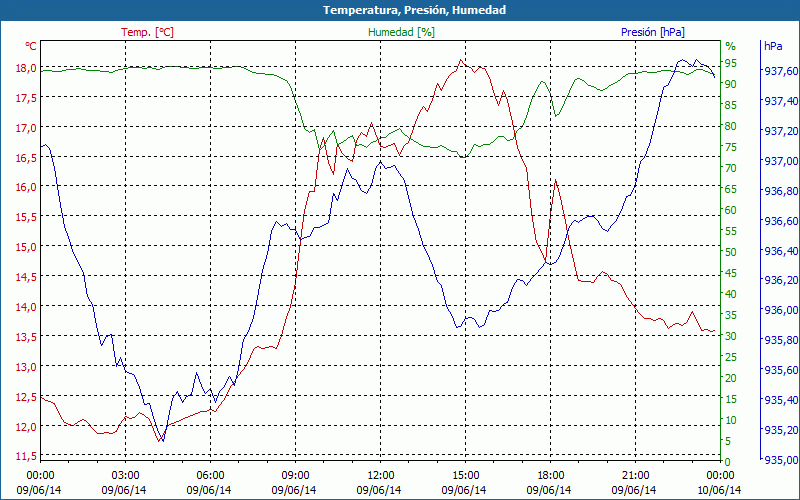Click the '937,60' pressure axis tick
Viewport: 800px width, 500px height.
[781, 71]
